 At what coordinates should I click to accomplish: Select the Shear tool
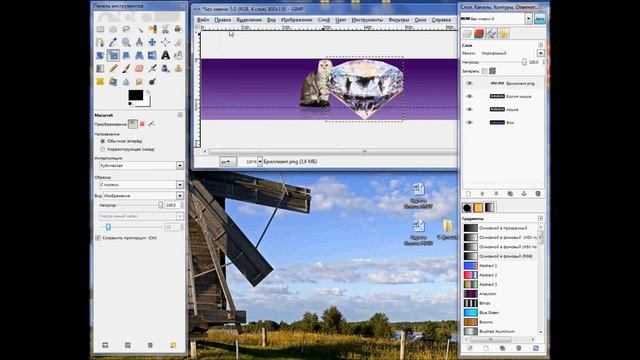pos(127,55)
